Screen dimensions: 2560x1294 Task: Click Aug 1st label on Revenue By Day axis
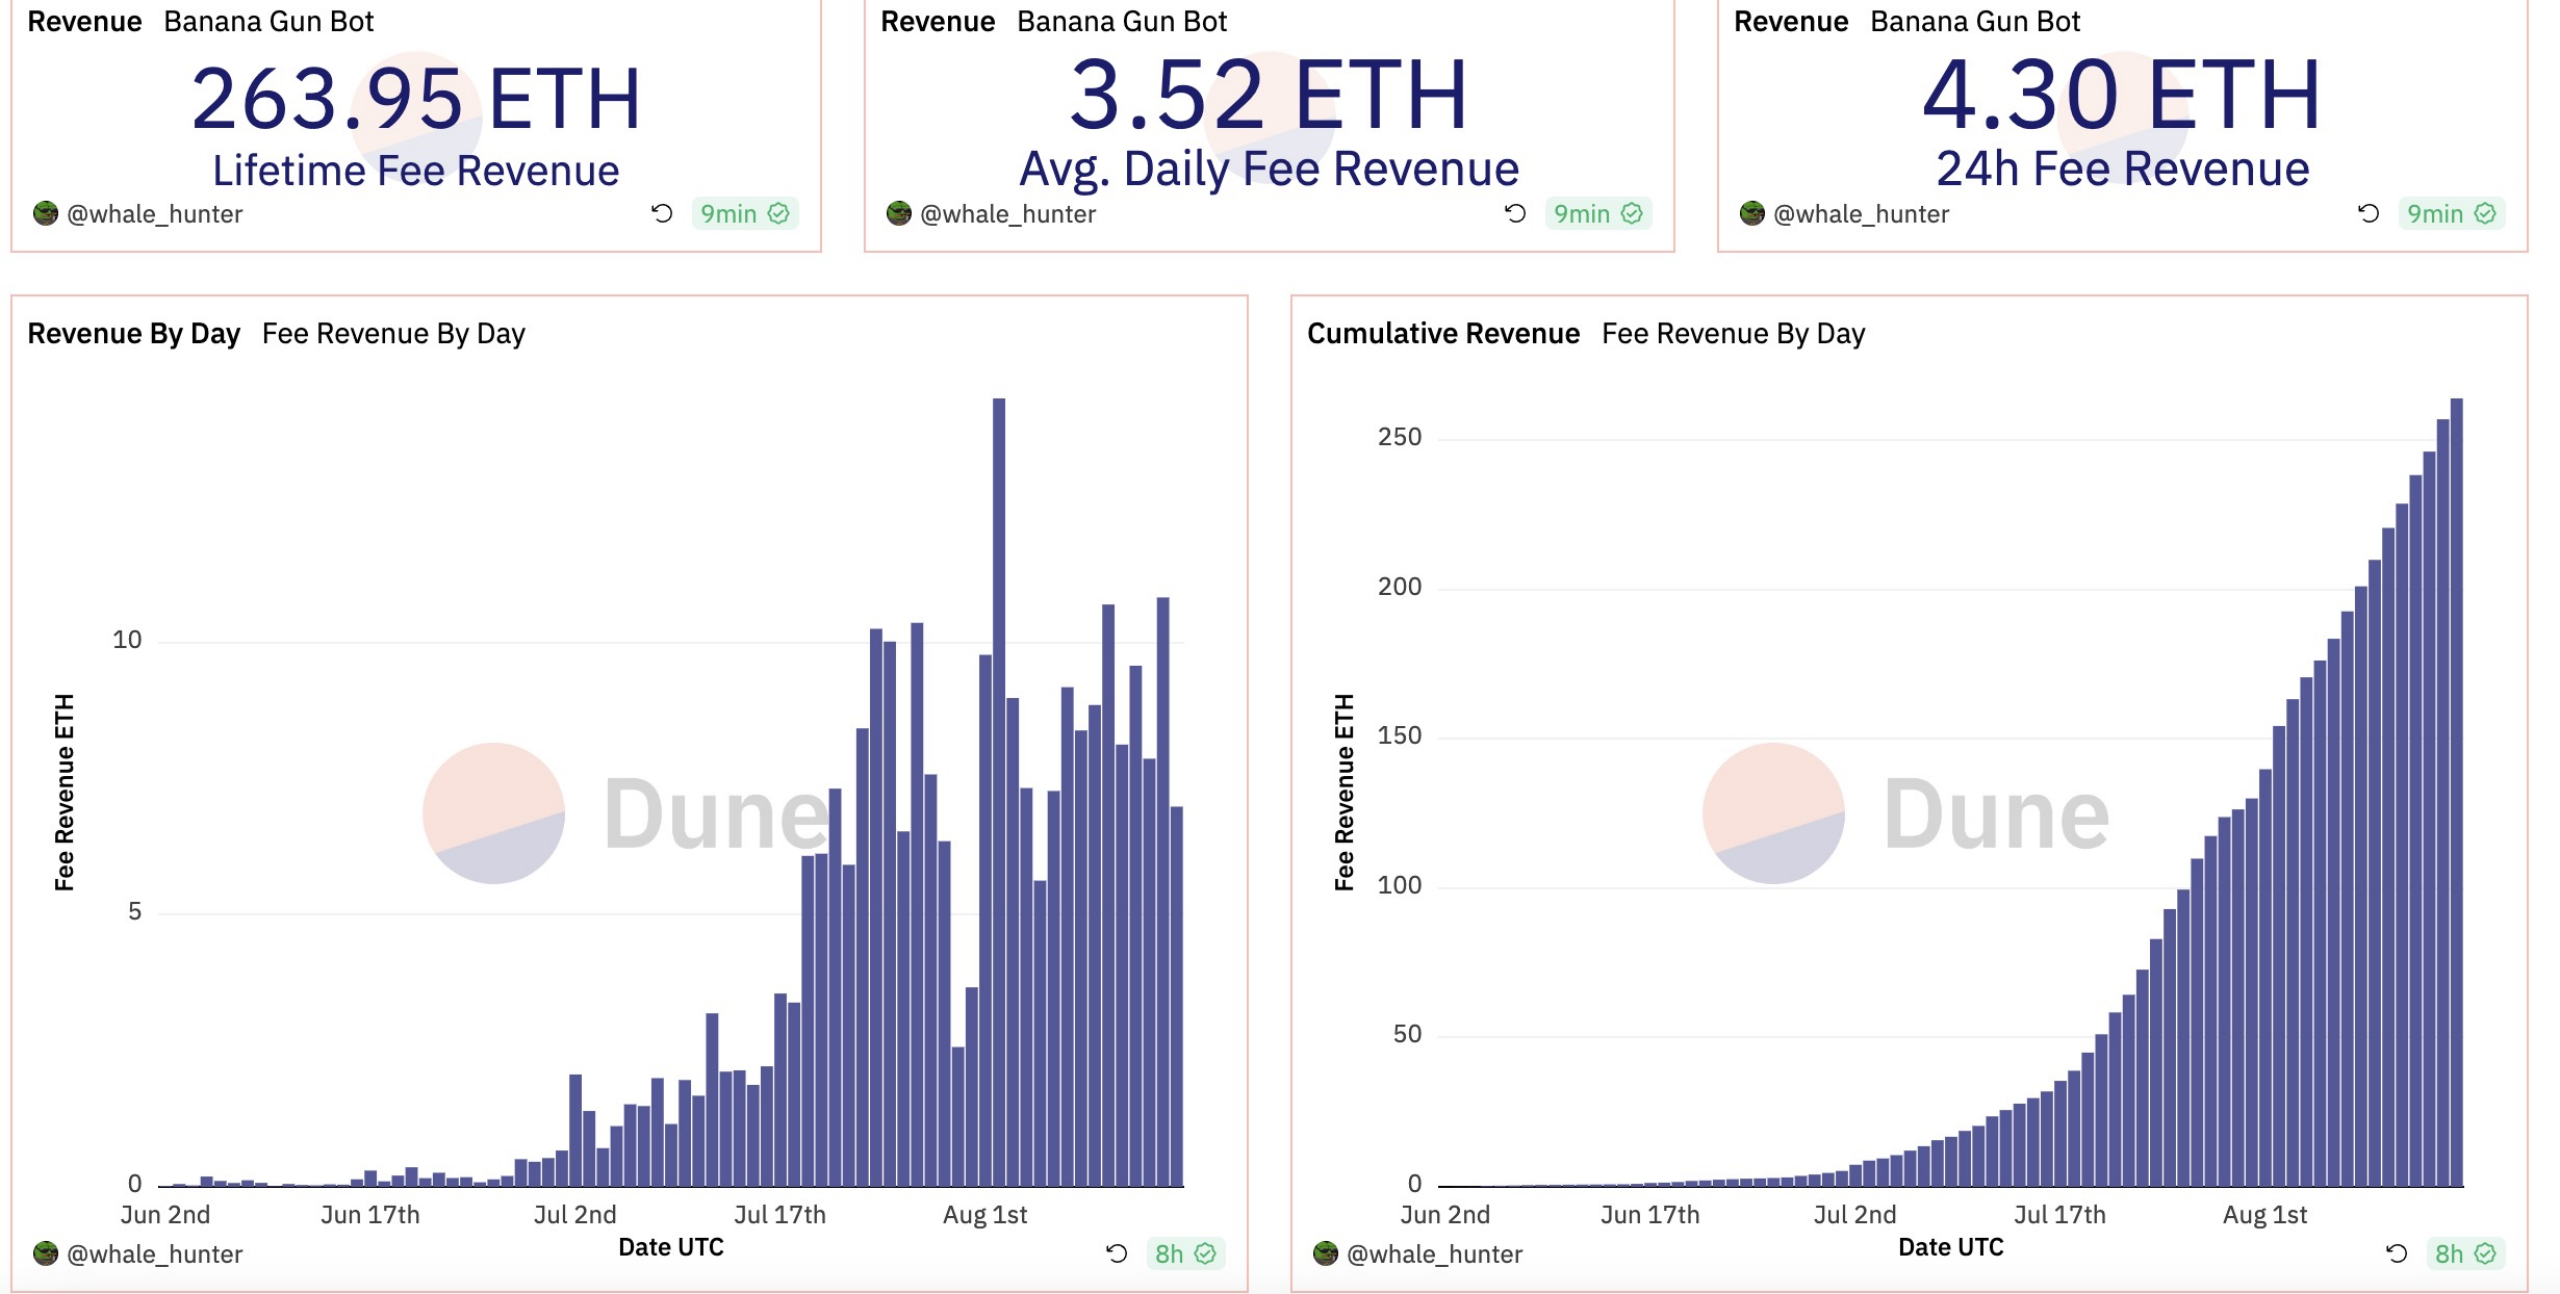[985, 1215]
